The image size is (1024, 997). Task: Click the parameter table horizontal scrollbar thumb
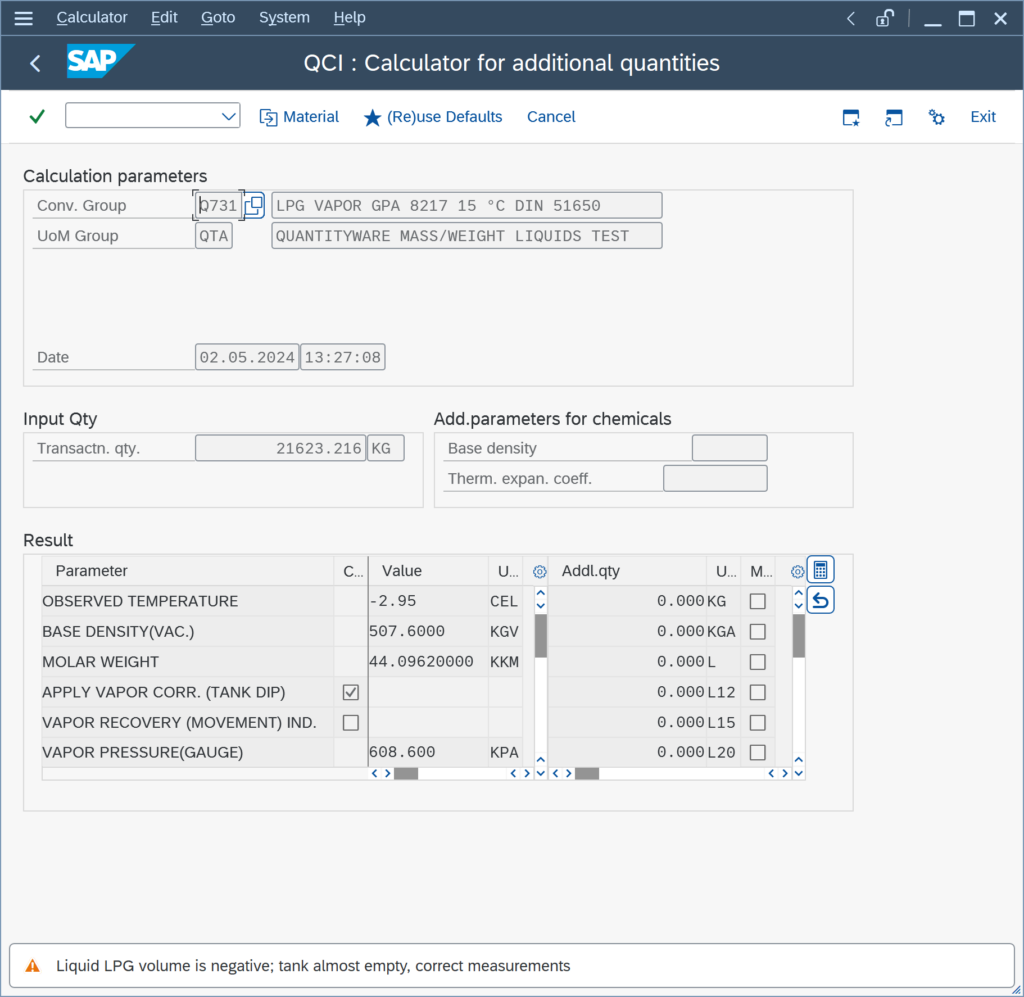(406, 774)
